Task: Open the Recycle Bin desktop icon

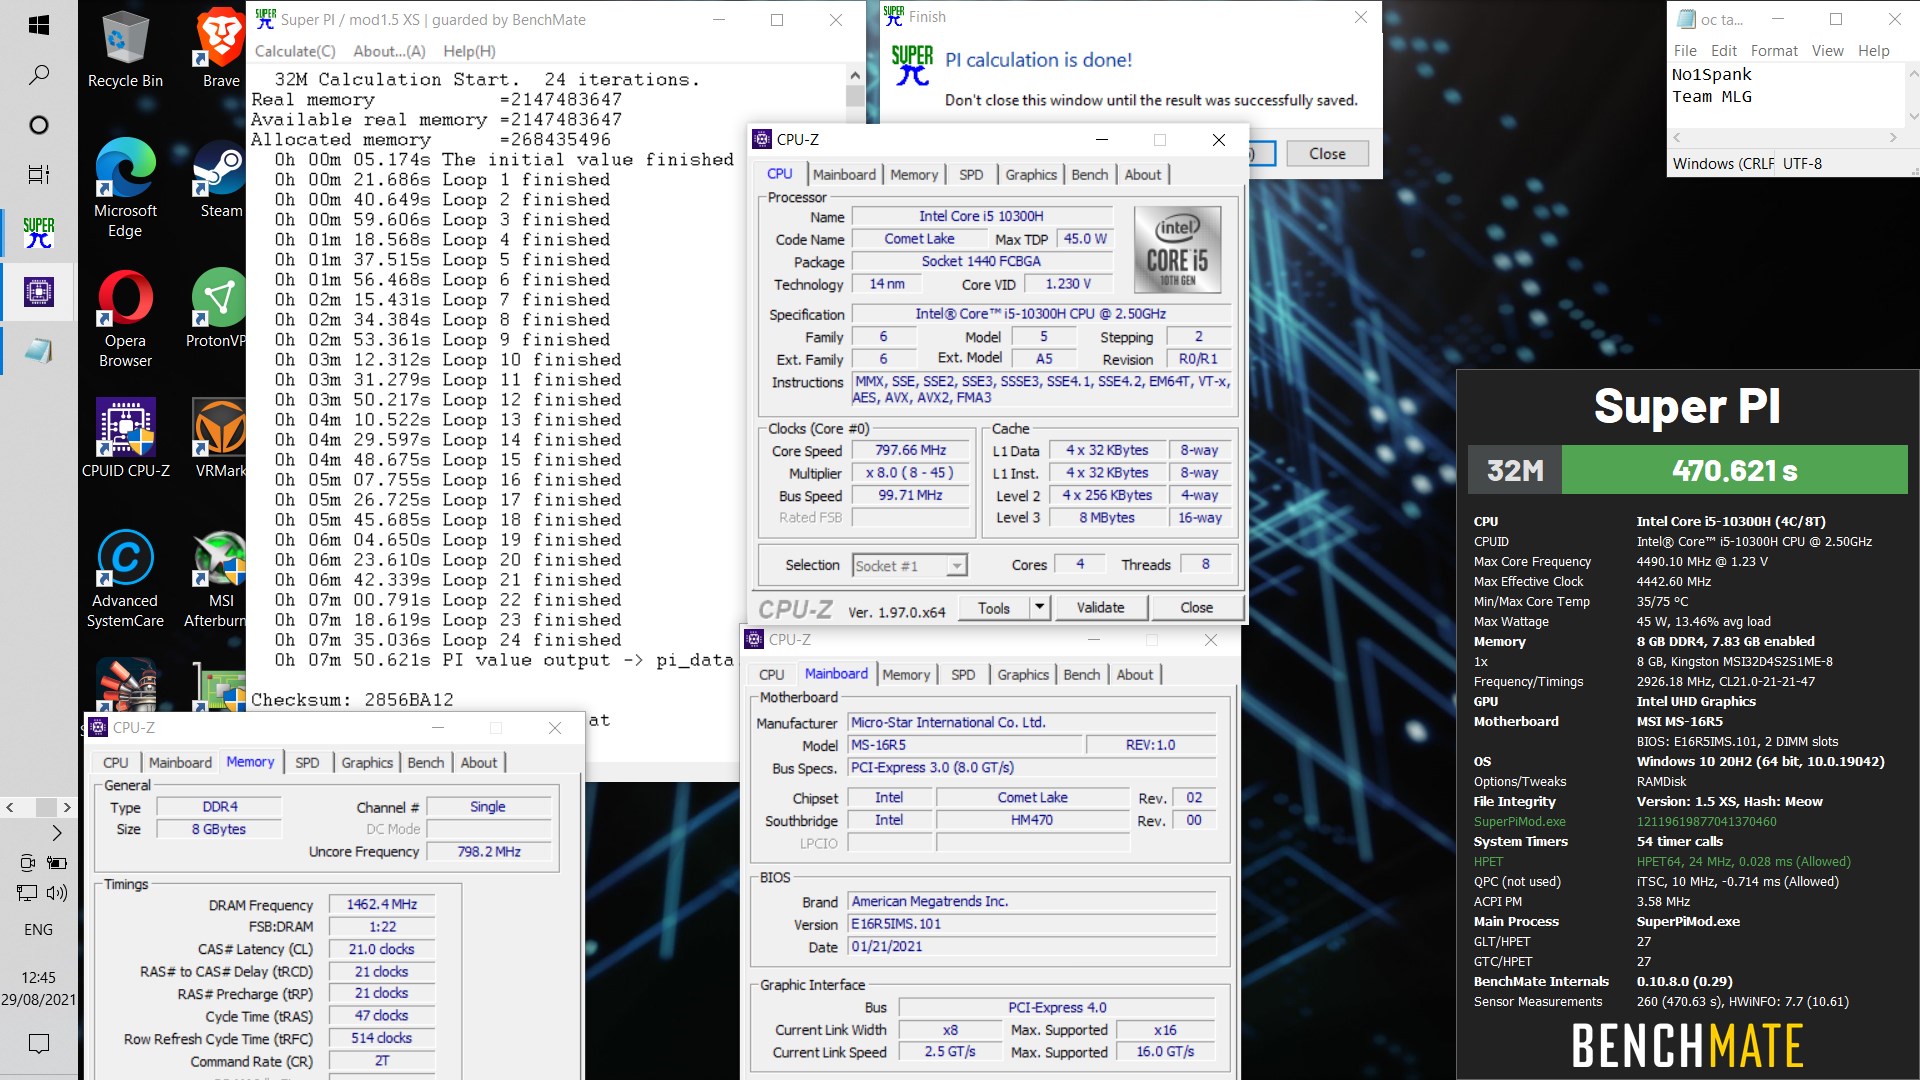Action: point(125,48)
